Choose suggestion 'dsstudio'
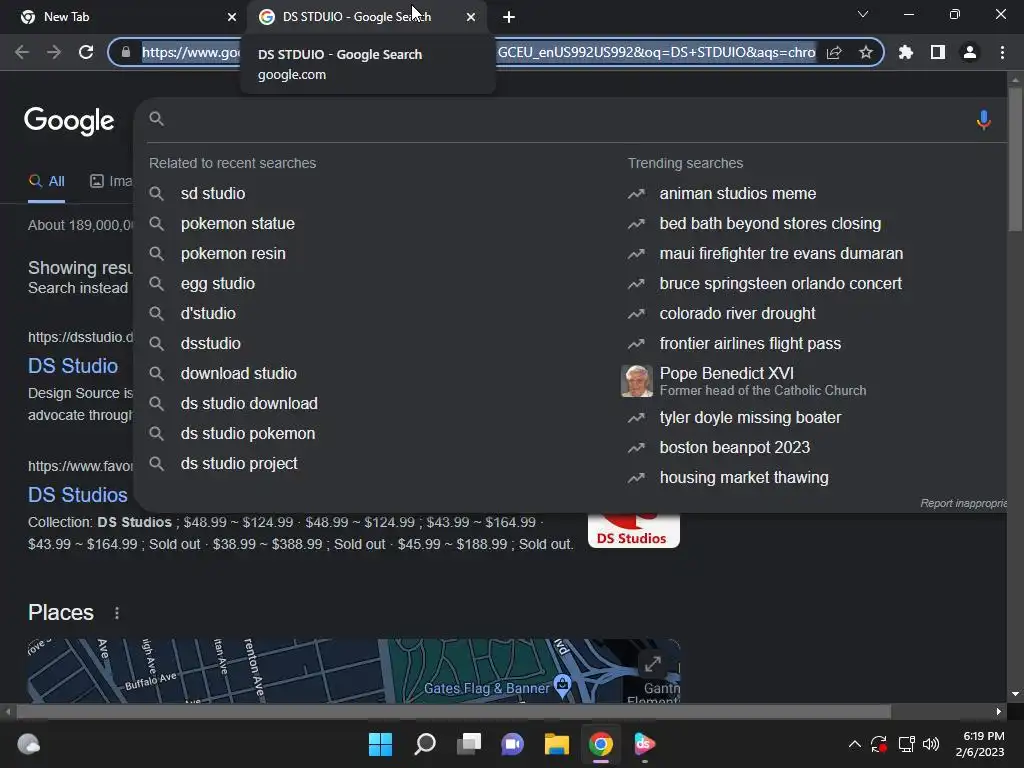This screenshot has width=1024, height=768. pos(210,344)
